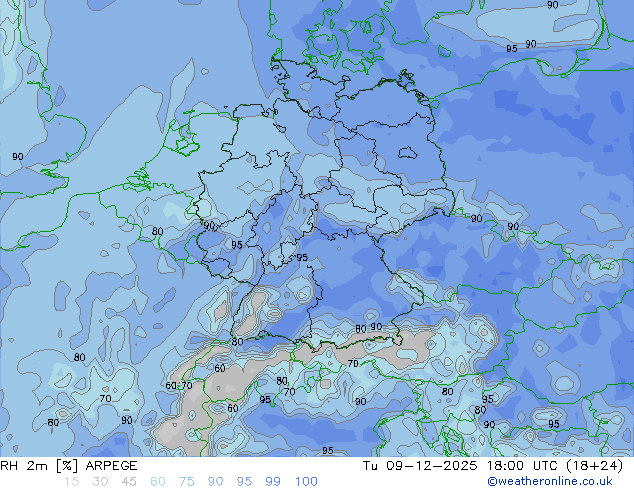Select legend value 15 in color scale
The width and height of the screenshot is (634, 490).
pos(71,482)
